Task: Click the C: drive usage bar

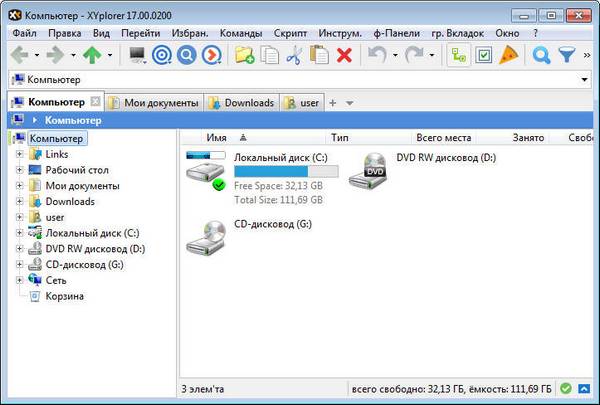Action: (286, 171)
